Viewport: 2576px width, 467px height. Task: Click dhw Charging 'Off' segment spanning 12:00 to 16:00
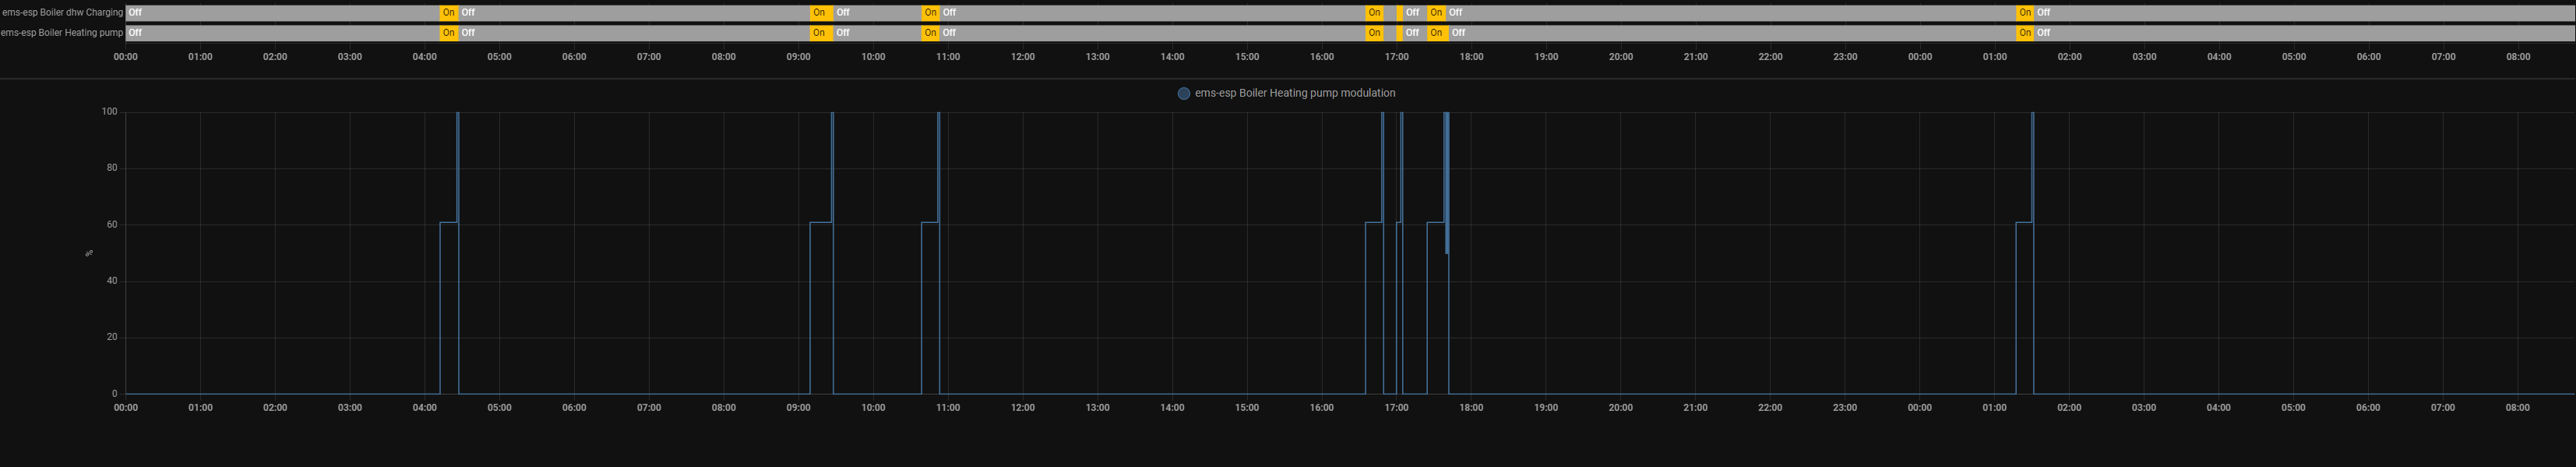click(x=1152, y=13)
